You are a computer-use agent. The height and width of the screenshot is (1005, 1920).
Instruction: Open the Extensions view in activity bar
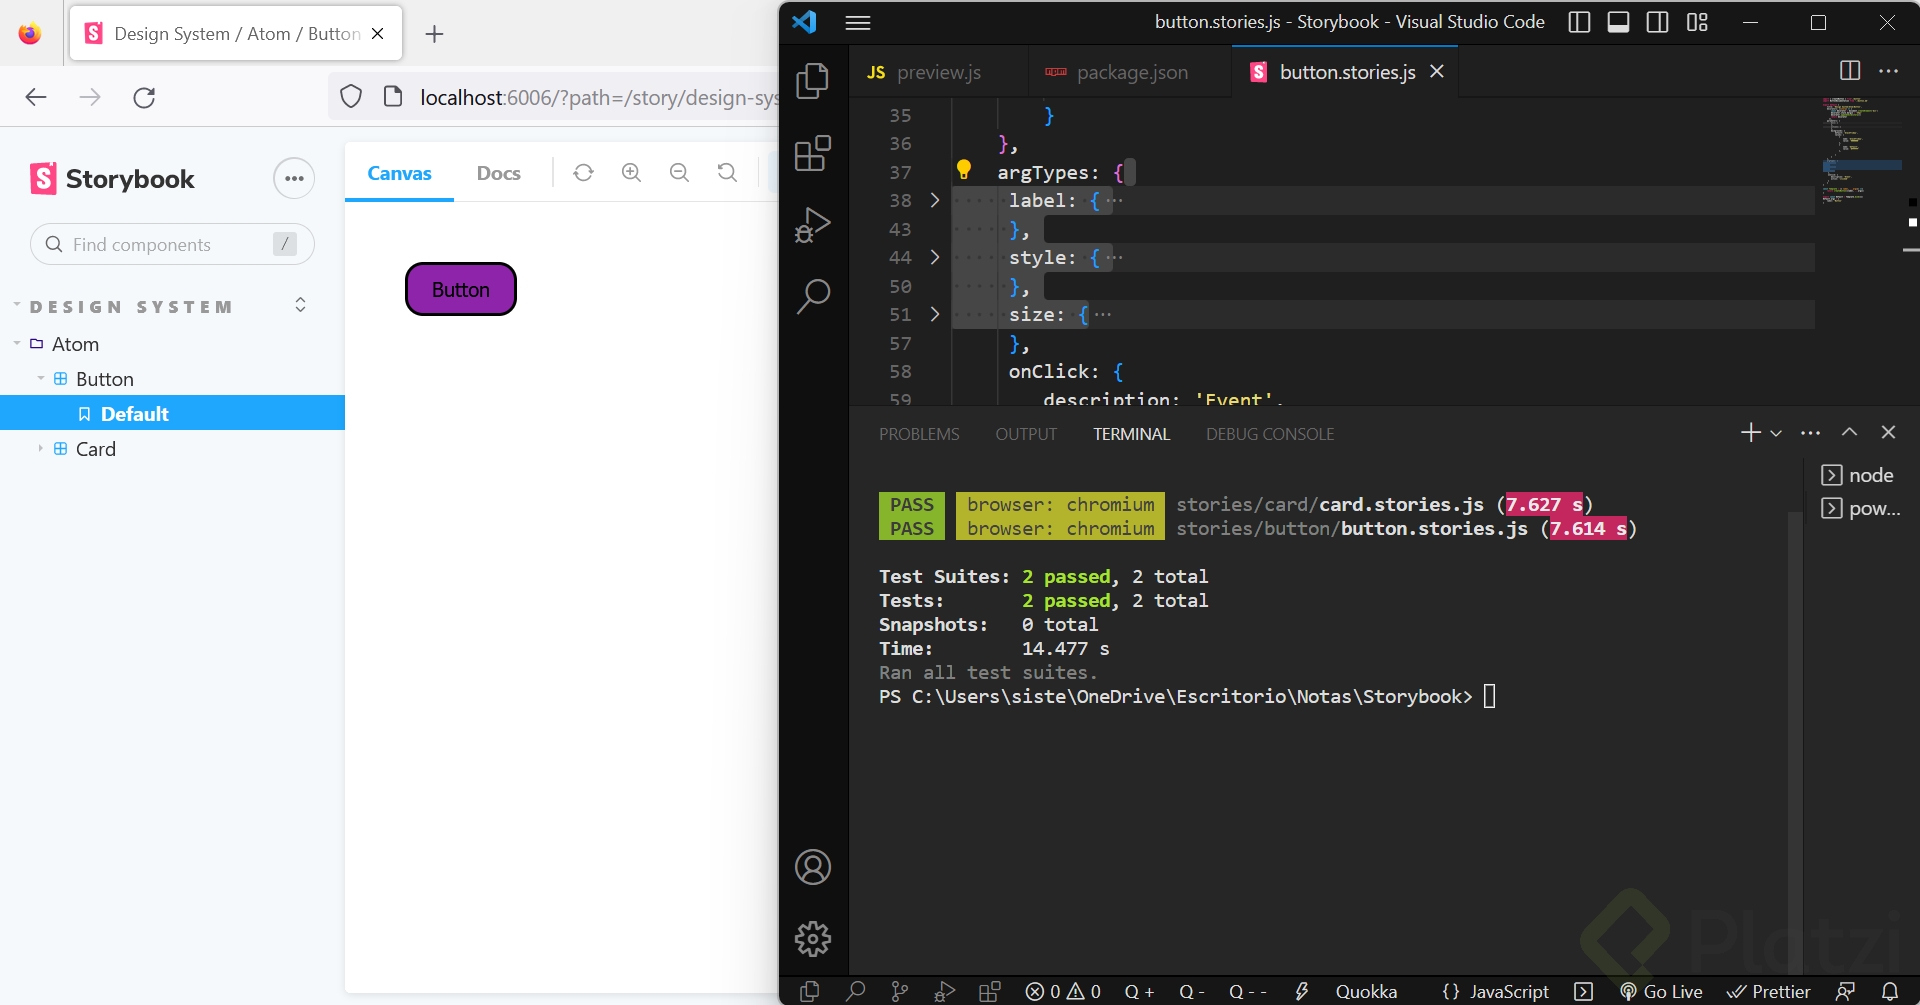point(812,154)
